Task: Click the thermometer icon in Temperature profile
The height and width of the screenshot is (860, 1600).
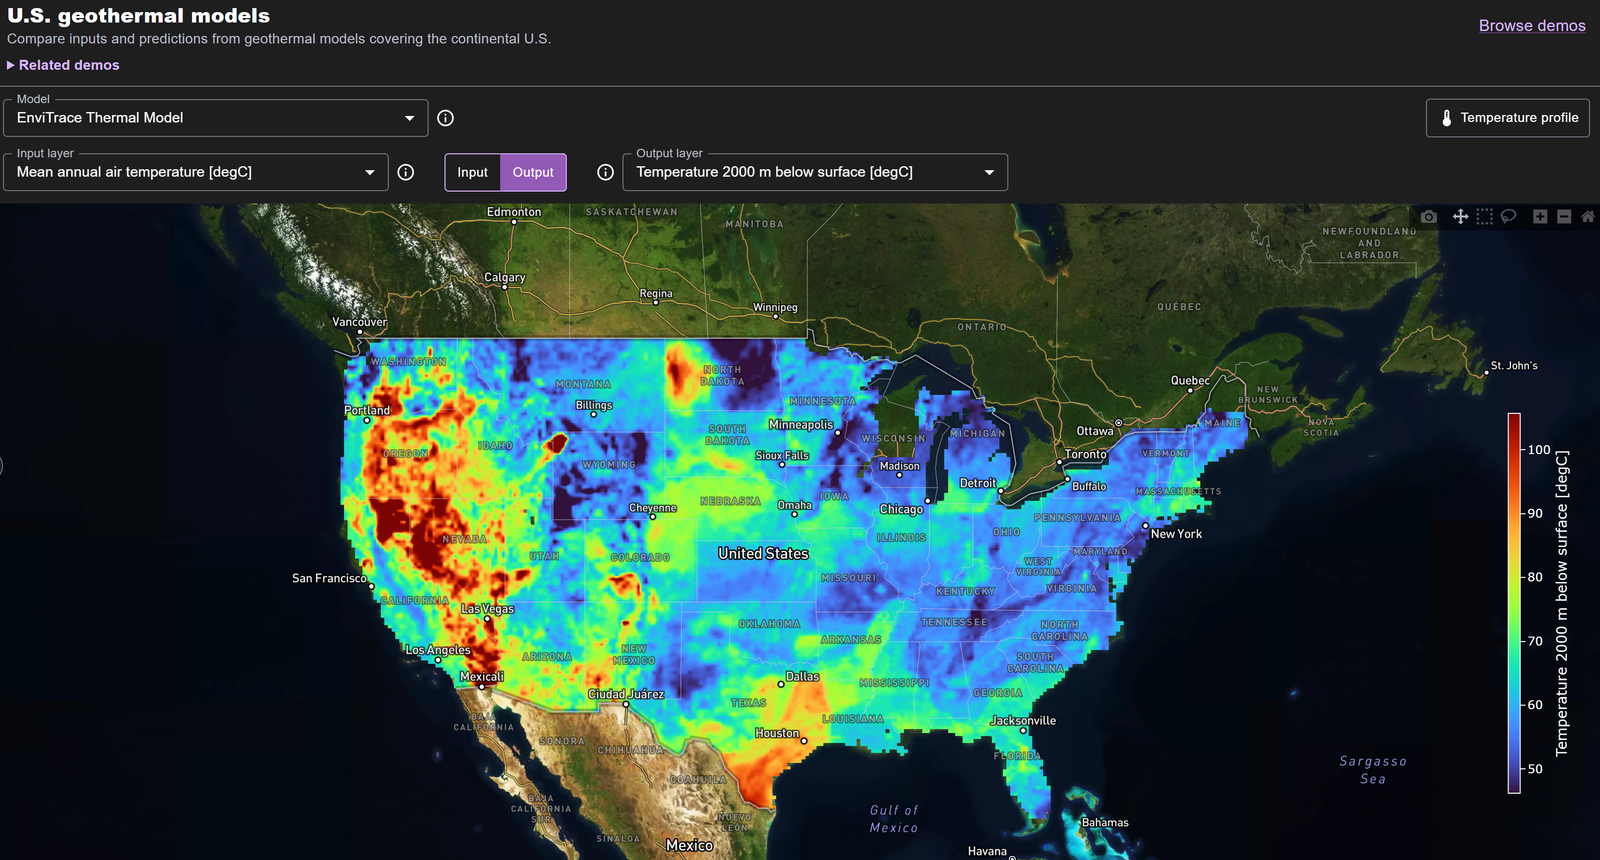Action: 1446,118
